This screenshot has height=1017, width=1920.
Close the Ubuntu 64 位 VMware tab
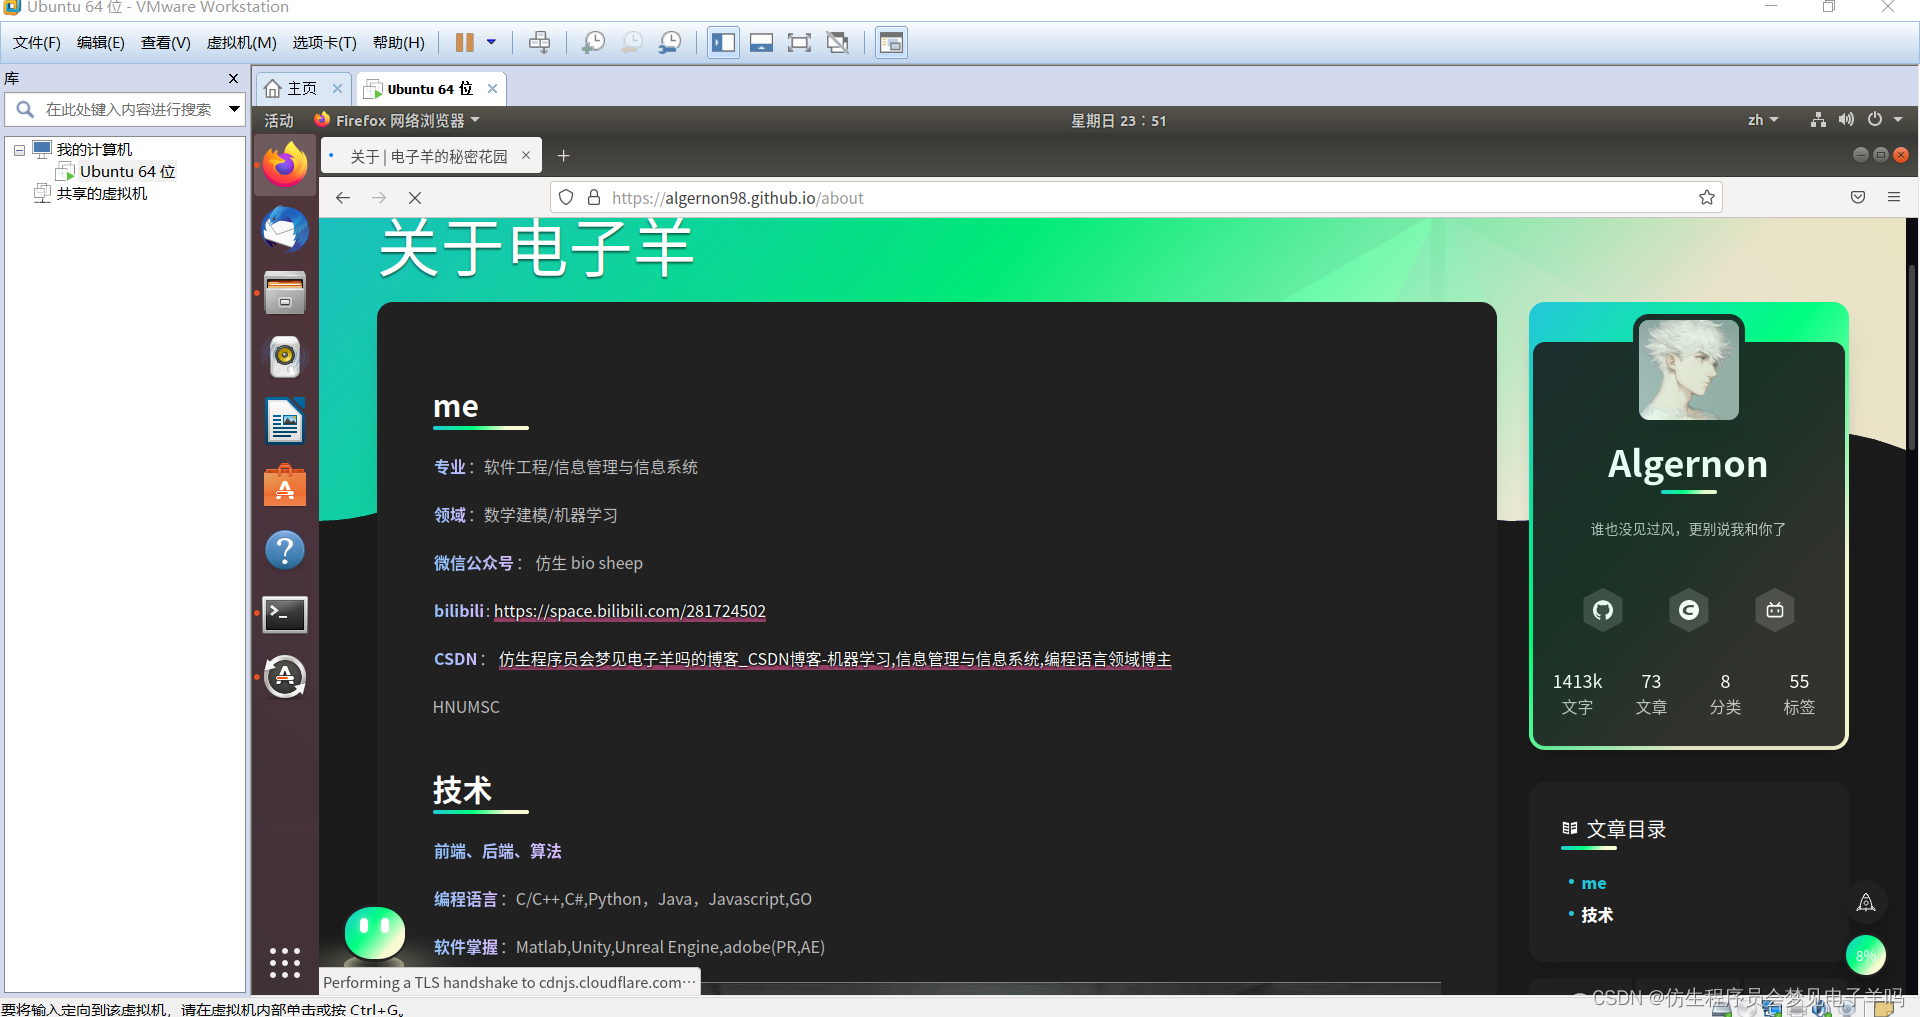pos(492,89)
